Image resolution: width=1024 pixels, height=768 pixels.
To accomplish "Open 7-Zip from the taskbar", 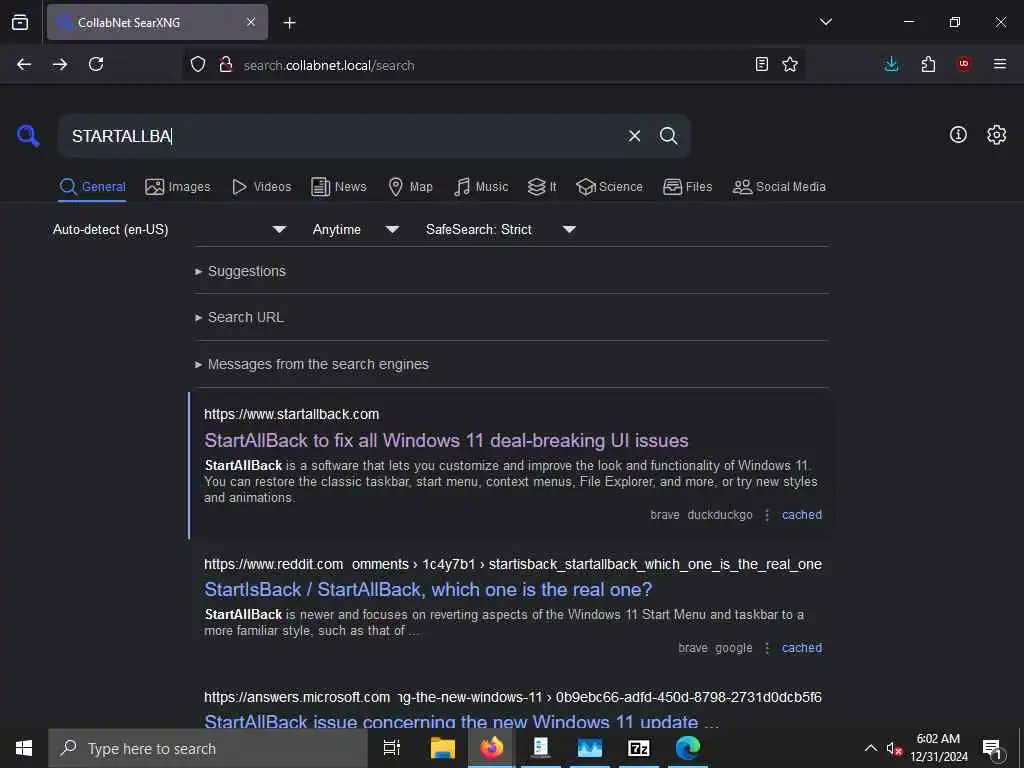I will (x=638, y=748).
